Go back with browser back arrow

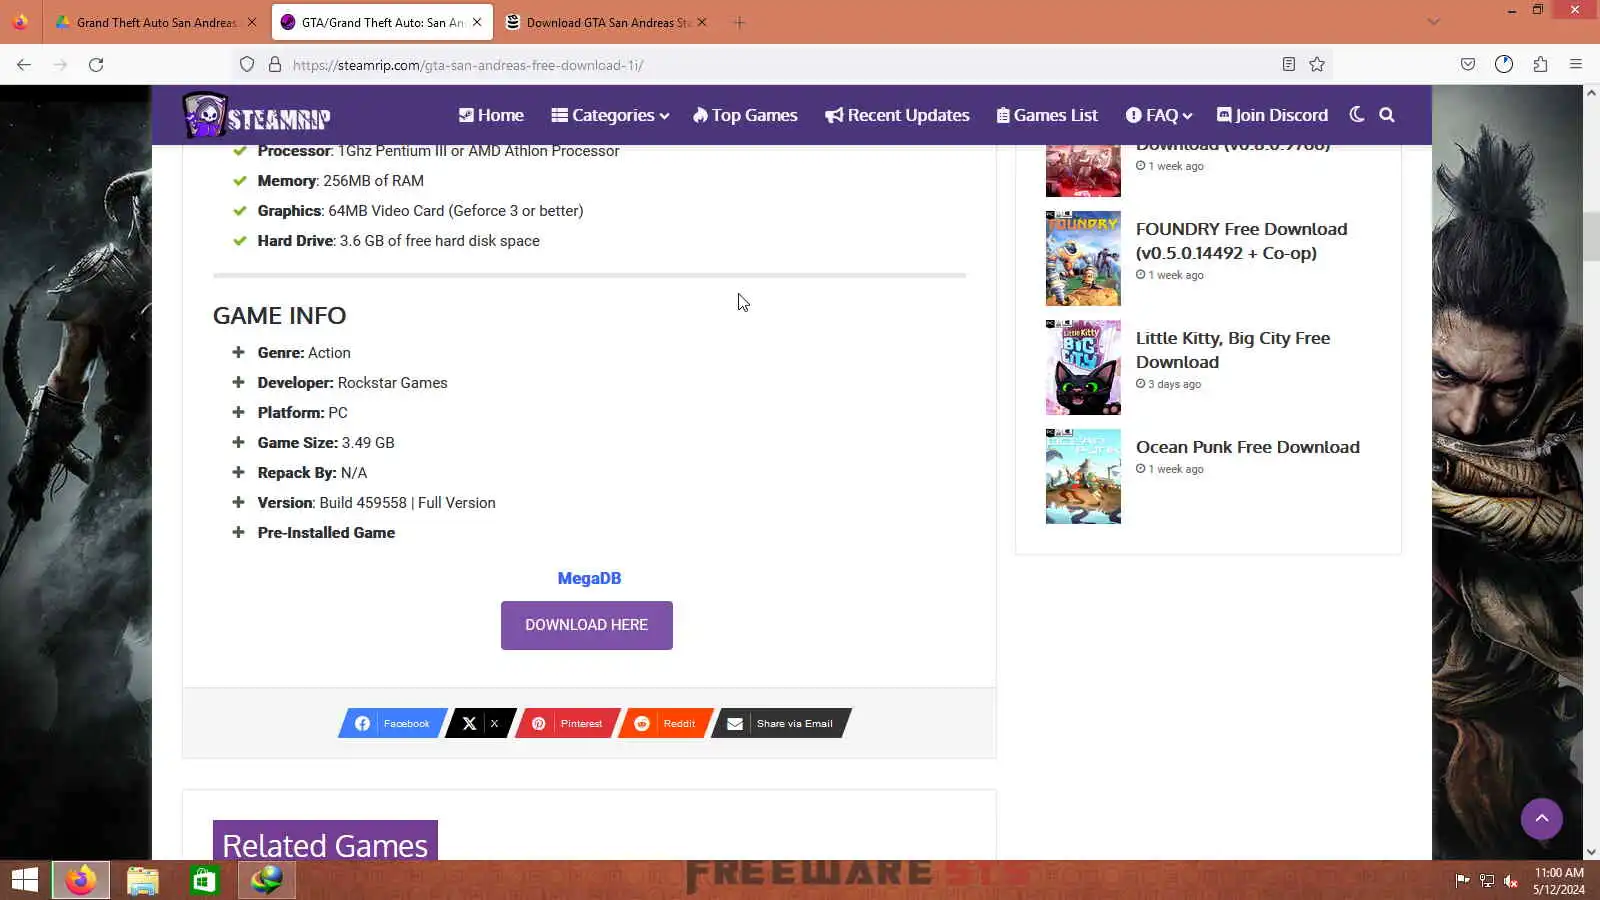tap(24, 65)
